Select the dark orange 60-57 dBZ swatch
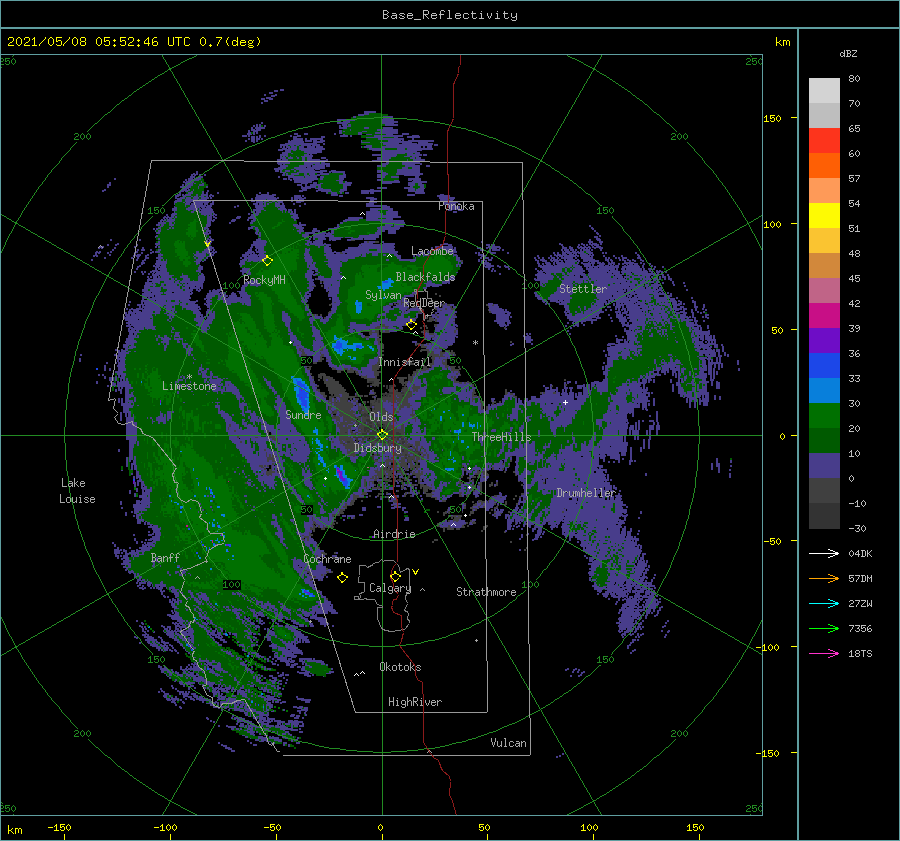900x841 pixels. tap(824, 166)
